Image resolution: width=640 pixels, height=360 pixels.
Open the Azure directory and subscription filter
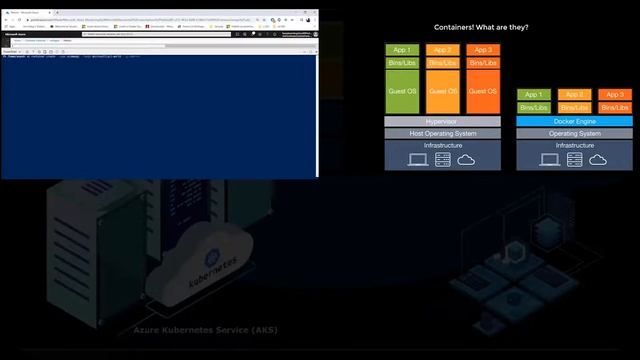click(245, 34)
